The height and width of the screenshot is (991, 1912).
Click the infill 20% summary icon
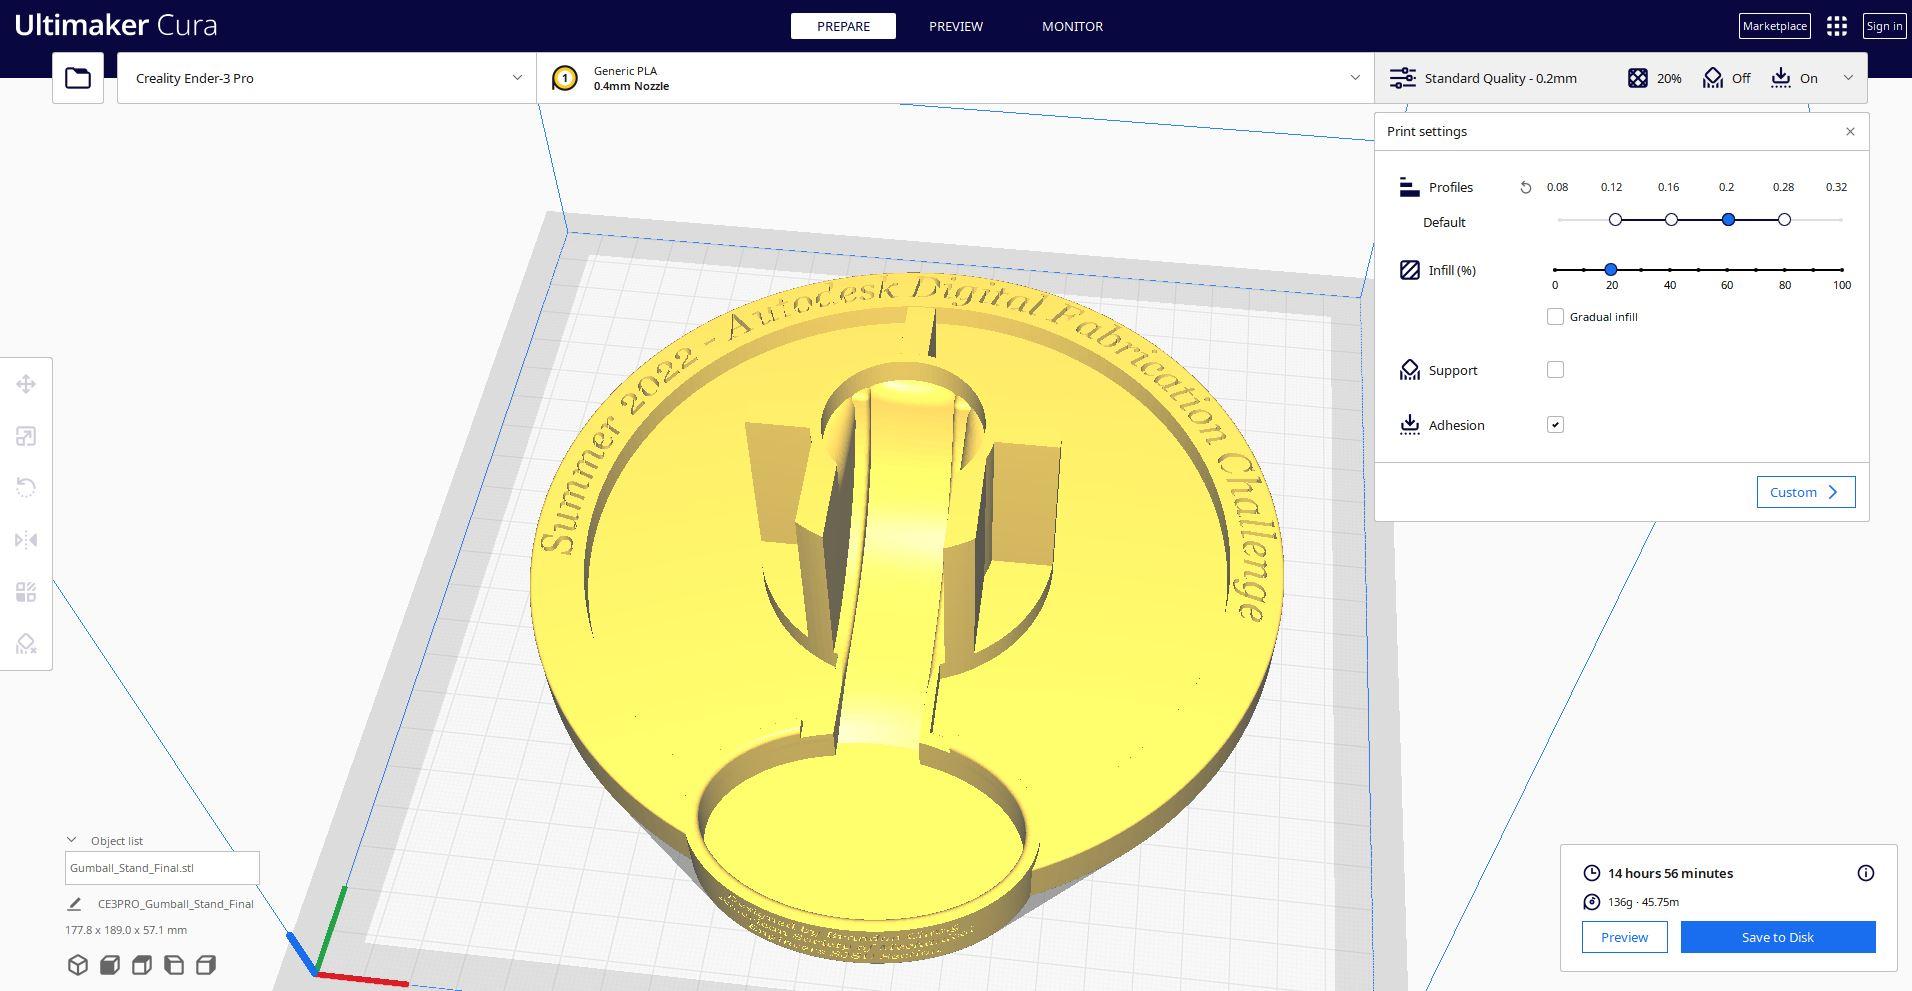tap(1638, 78)
